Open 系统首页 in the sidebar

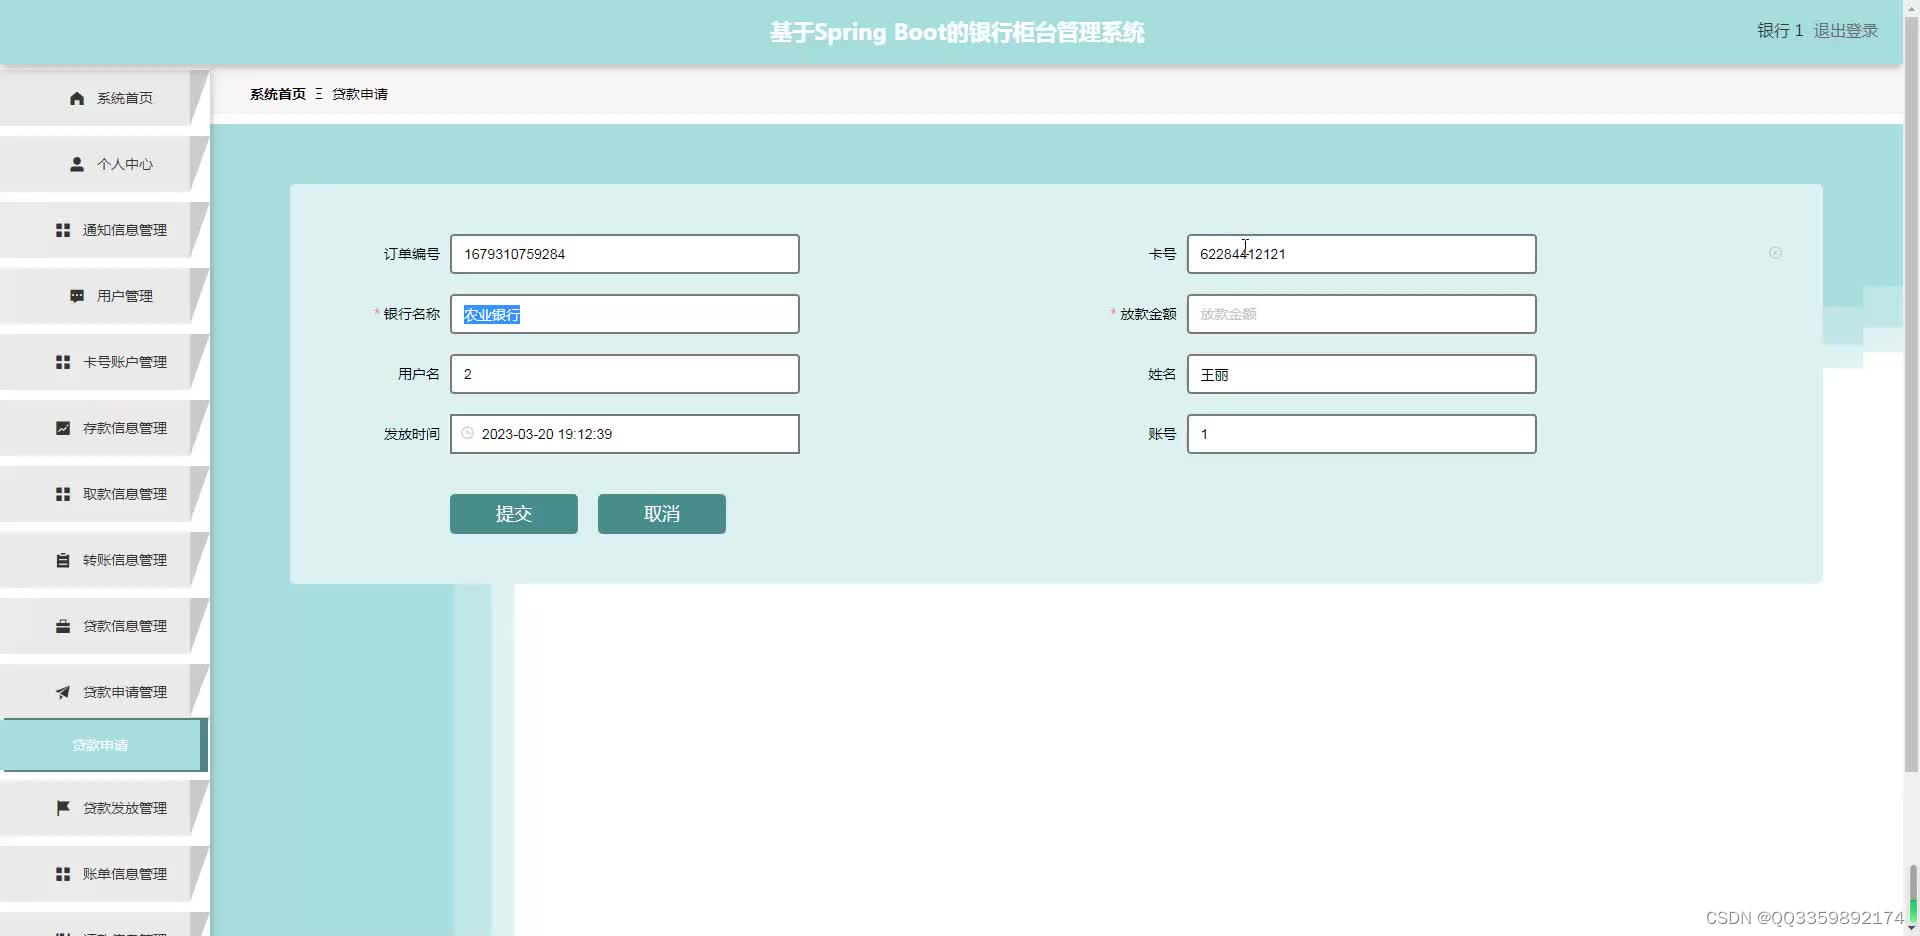pos(104,98)
